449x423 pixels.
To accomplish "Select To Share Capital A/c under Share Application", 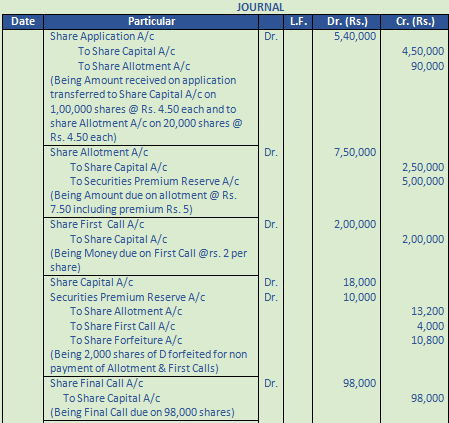I will coord(127,51).
